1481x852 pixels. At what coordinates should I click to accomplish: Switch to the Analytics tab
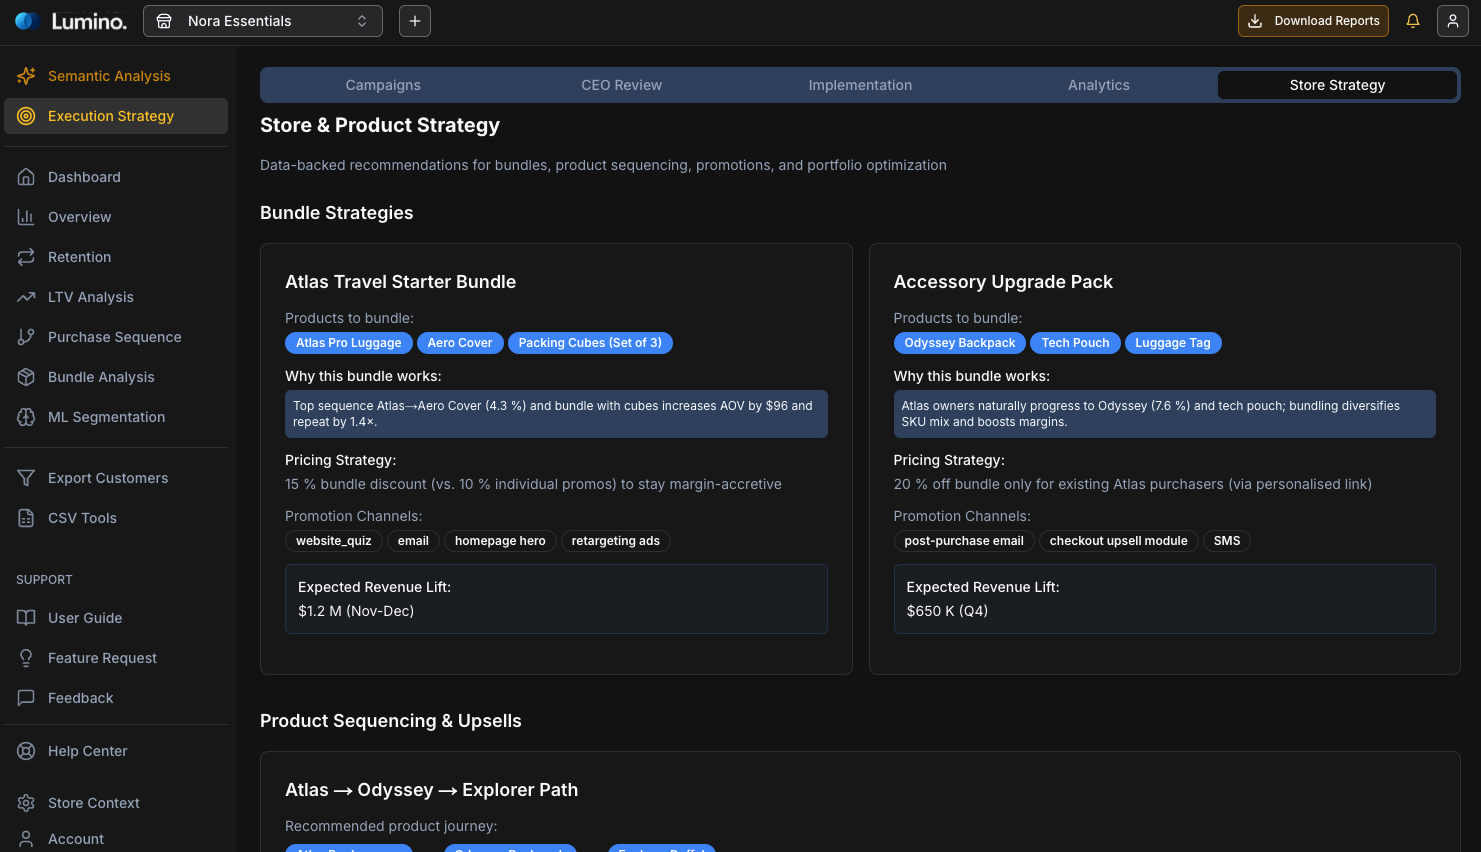point(1098,85)
